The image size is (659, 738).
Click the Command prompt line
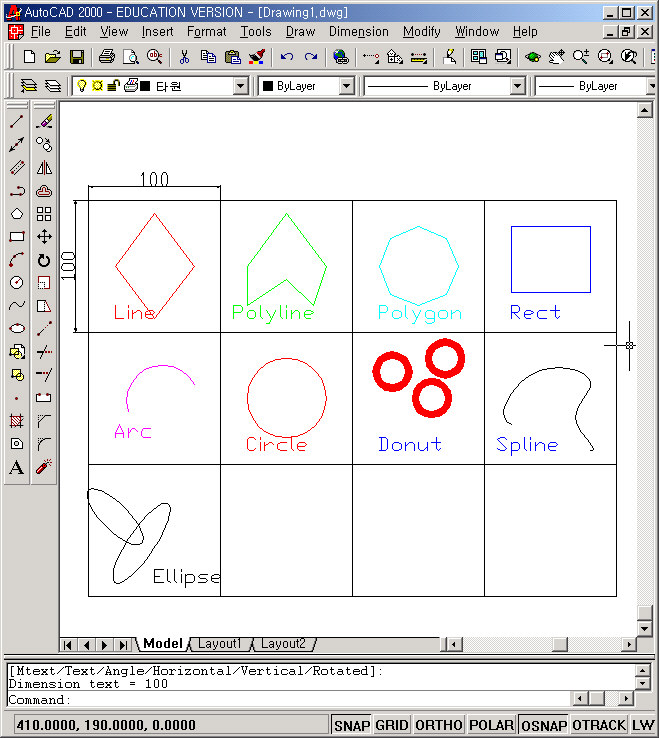pos(287,700)
